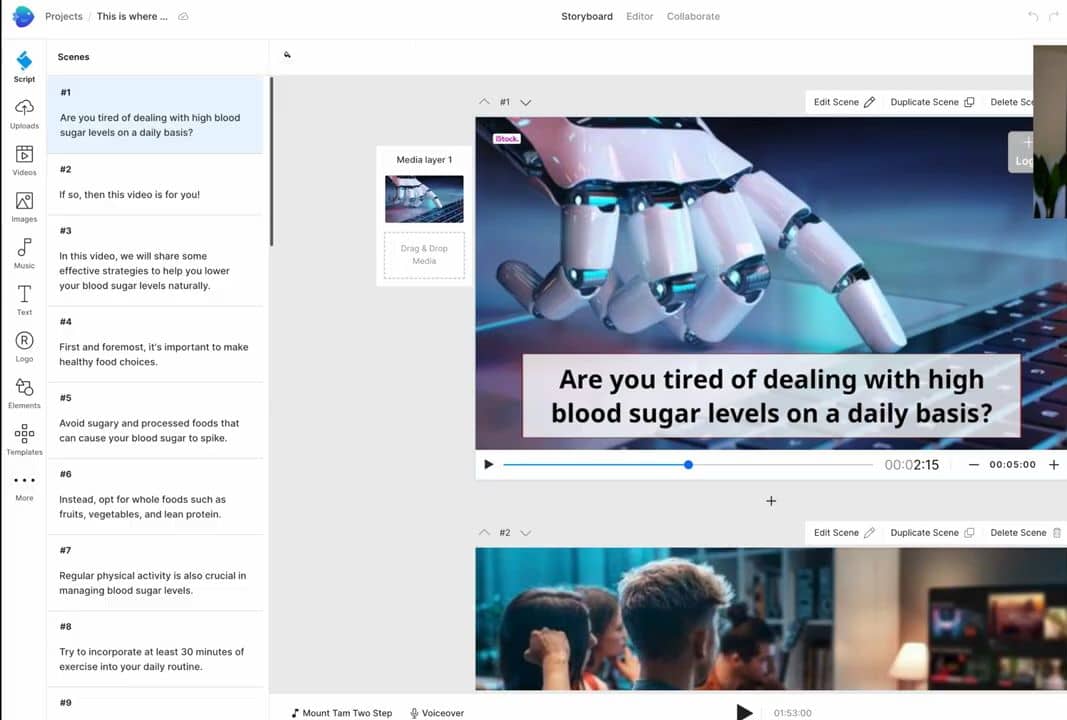Increase scene duration with plus button
This screenshot has height=720, width=1067.
pyautogui.click(x=1053, y=465)
